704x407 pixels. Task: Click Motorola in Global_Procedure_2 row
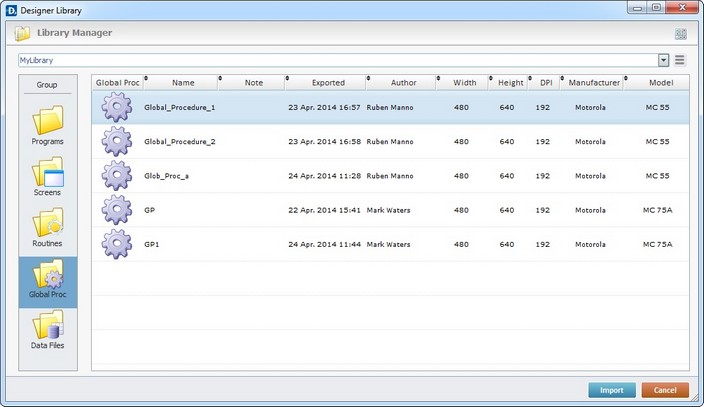pyautogui.click(x=590, y=142)
